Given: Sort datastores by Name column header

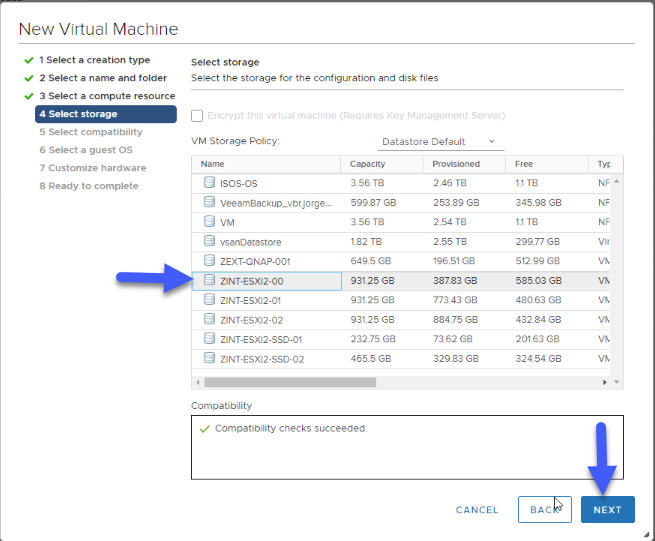Looking at the screenshot, I should point(266,164).
